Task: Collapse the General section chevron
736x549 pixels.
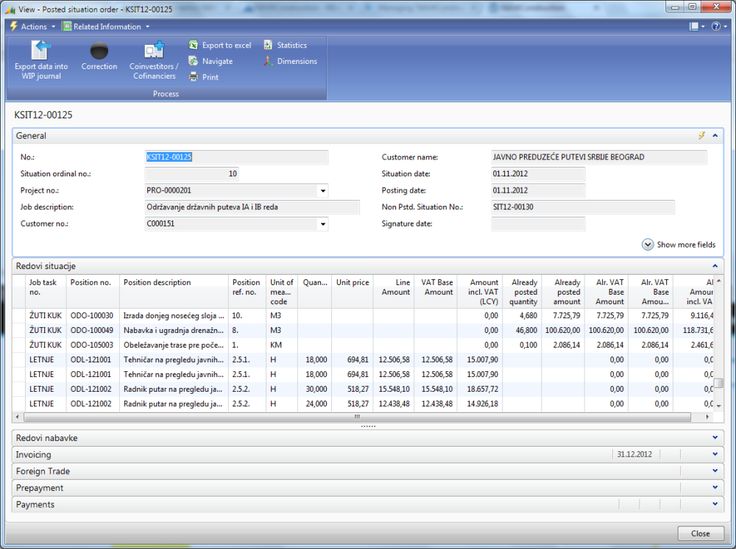Action: tap(715, 136)
